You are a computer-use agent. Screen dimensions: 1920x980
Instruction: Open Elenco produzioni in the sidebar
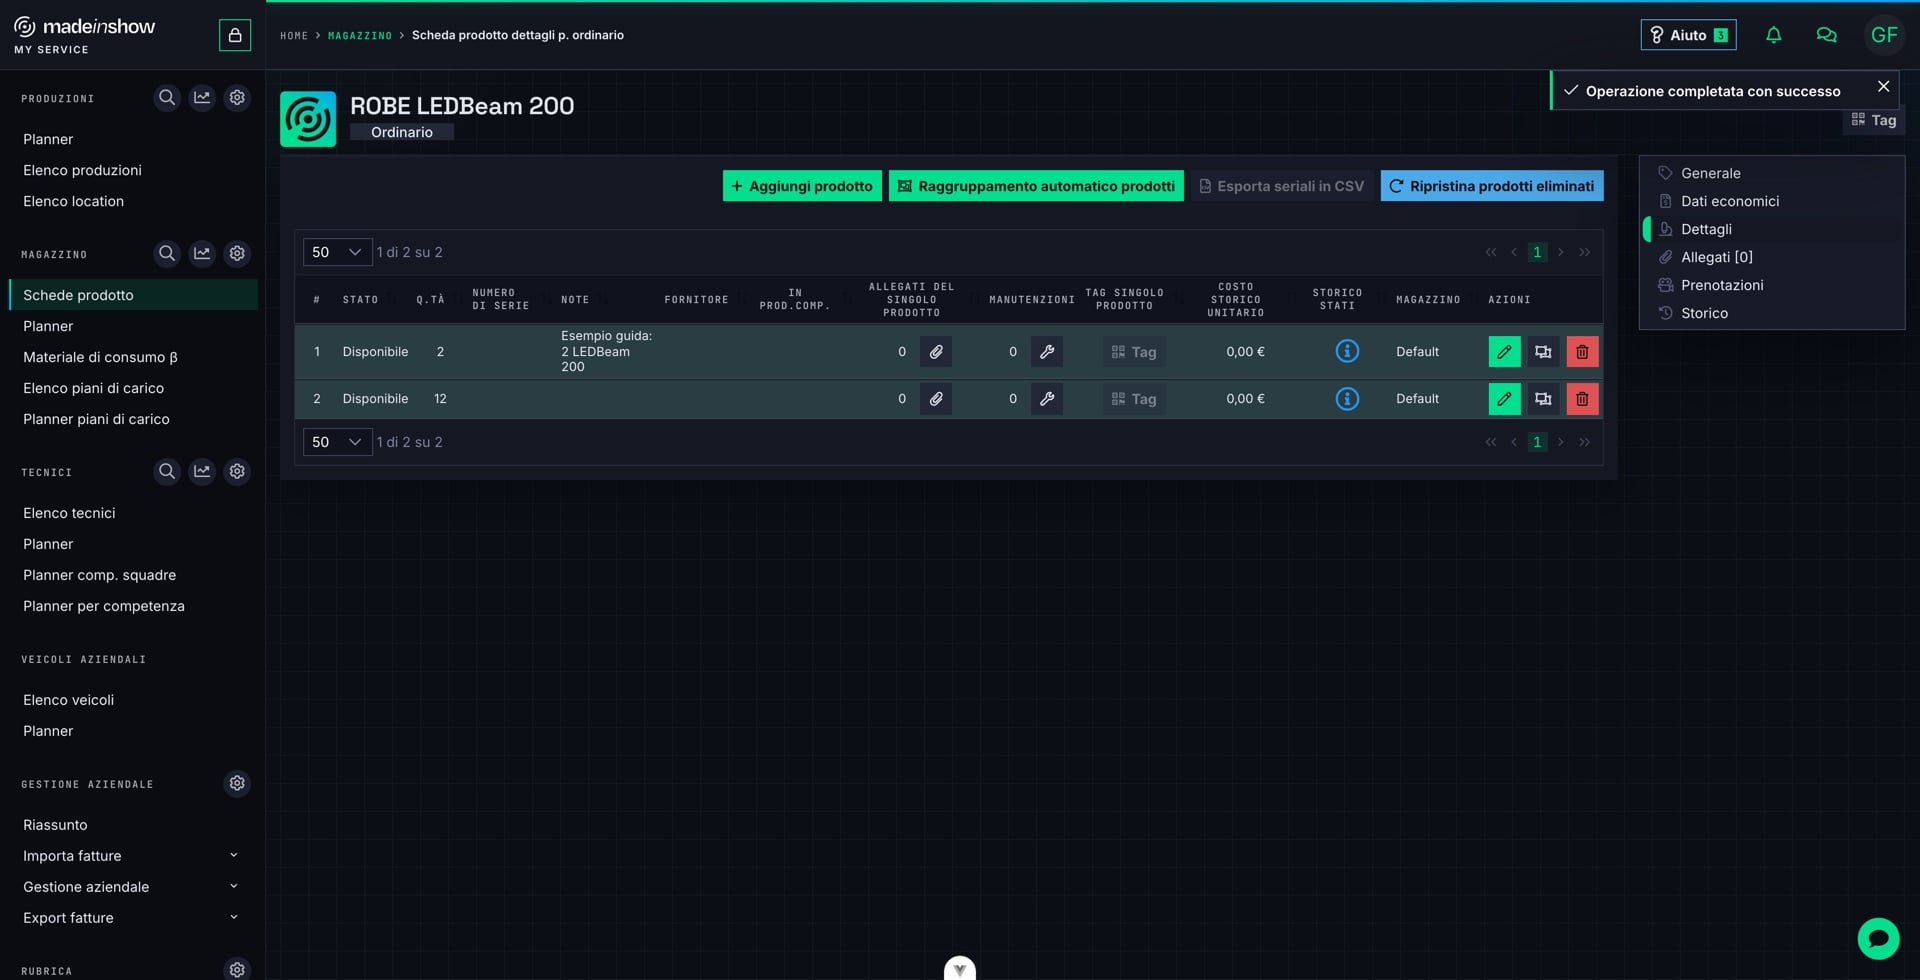coord(82,170)
